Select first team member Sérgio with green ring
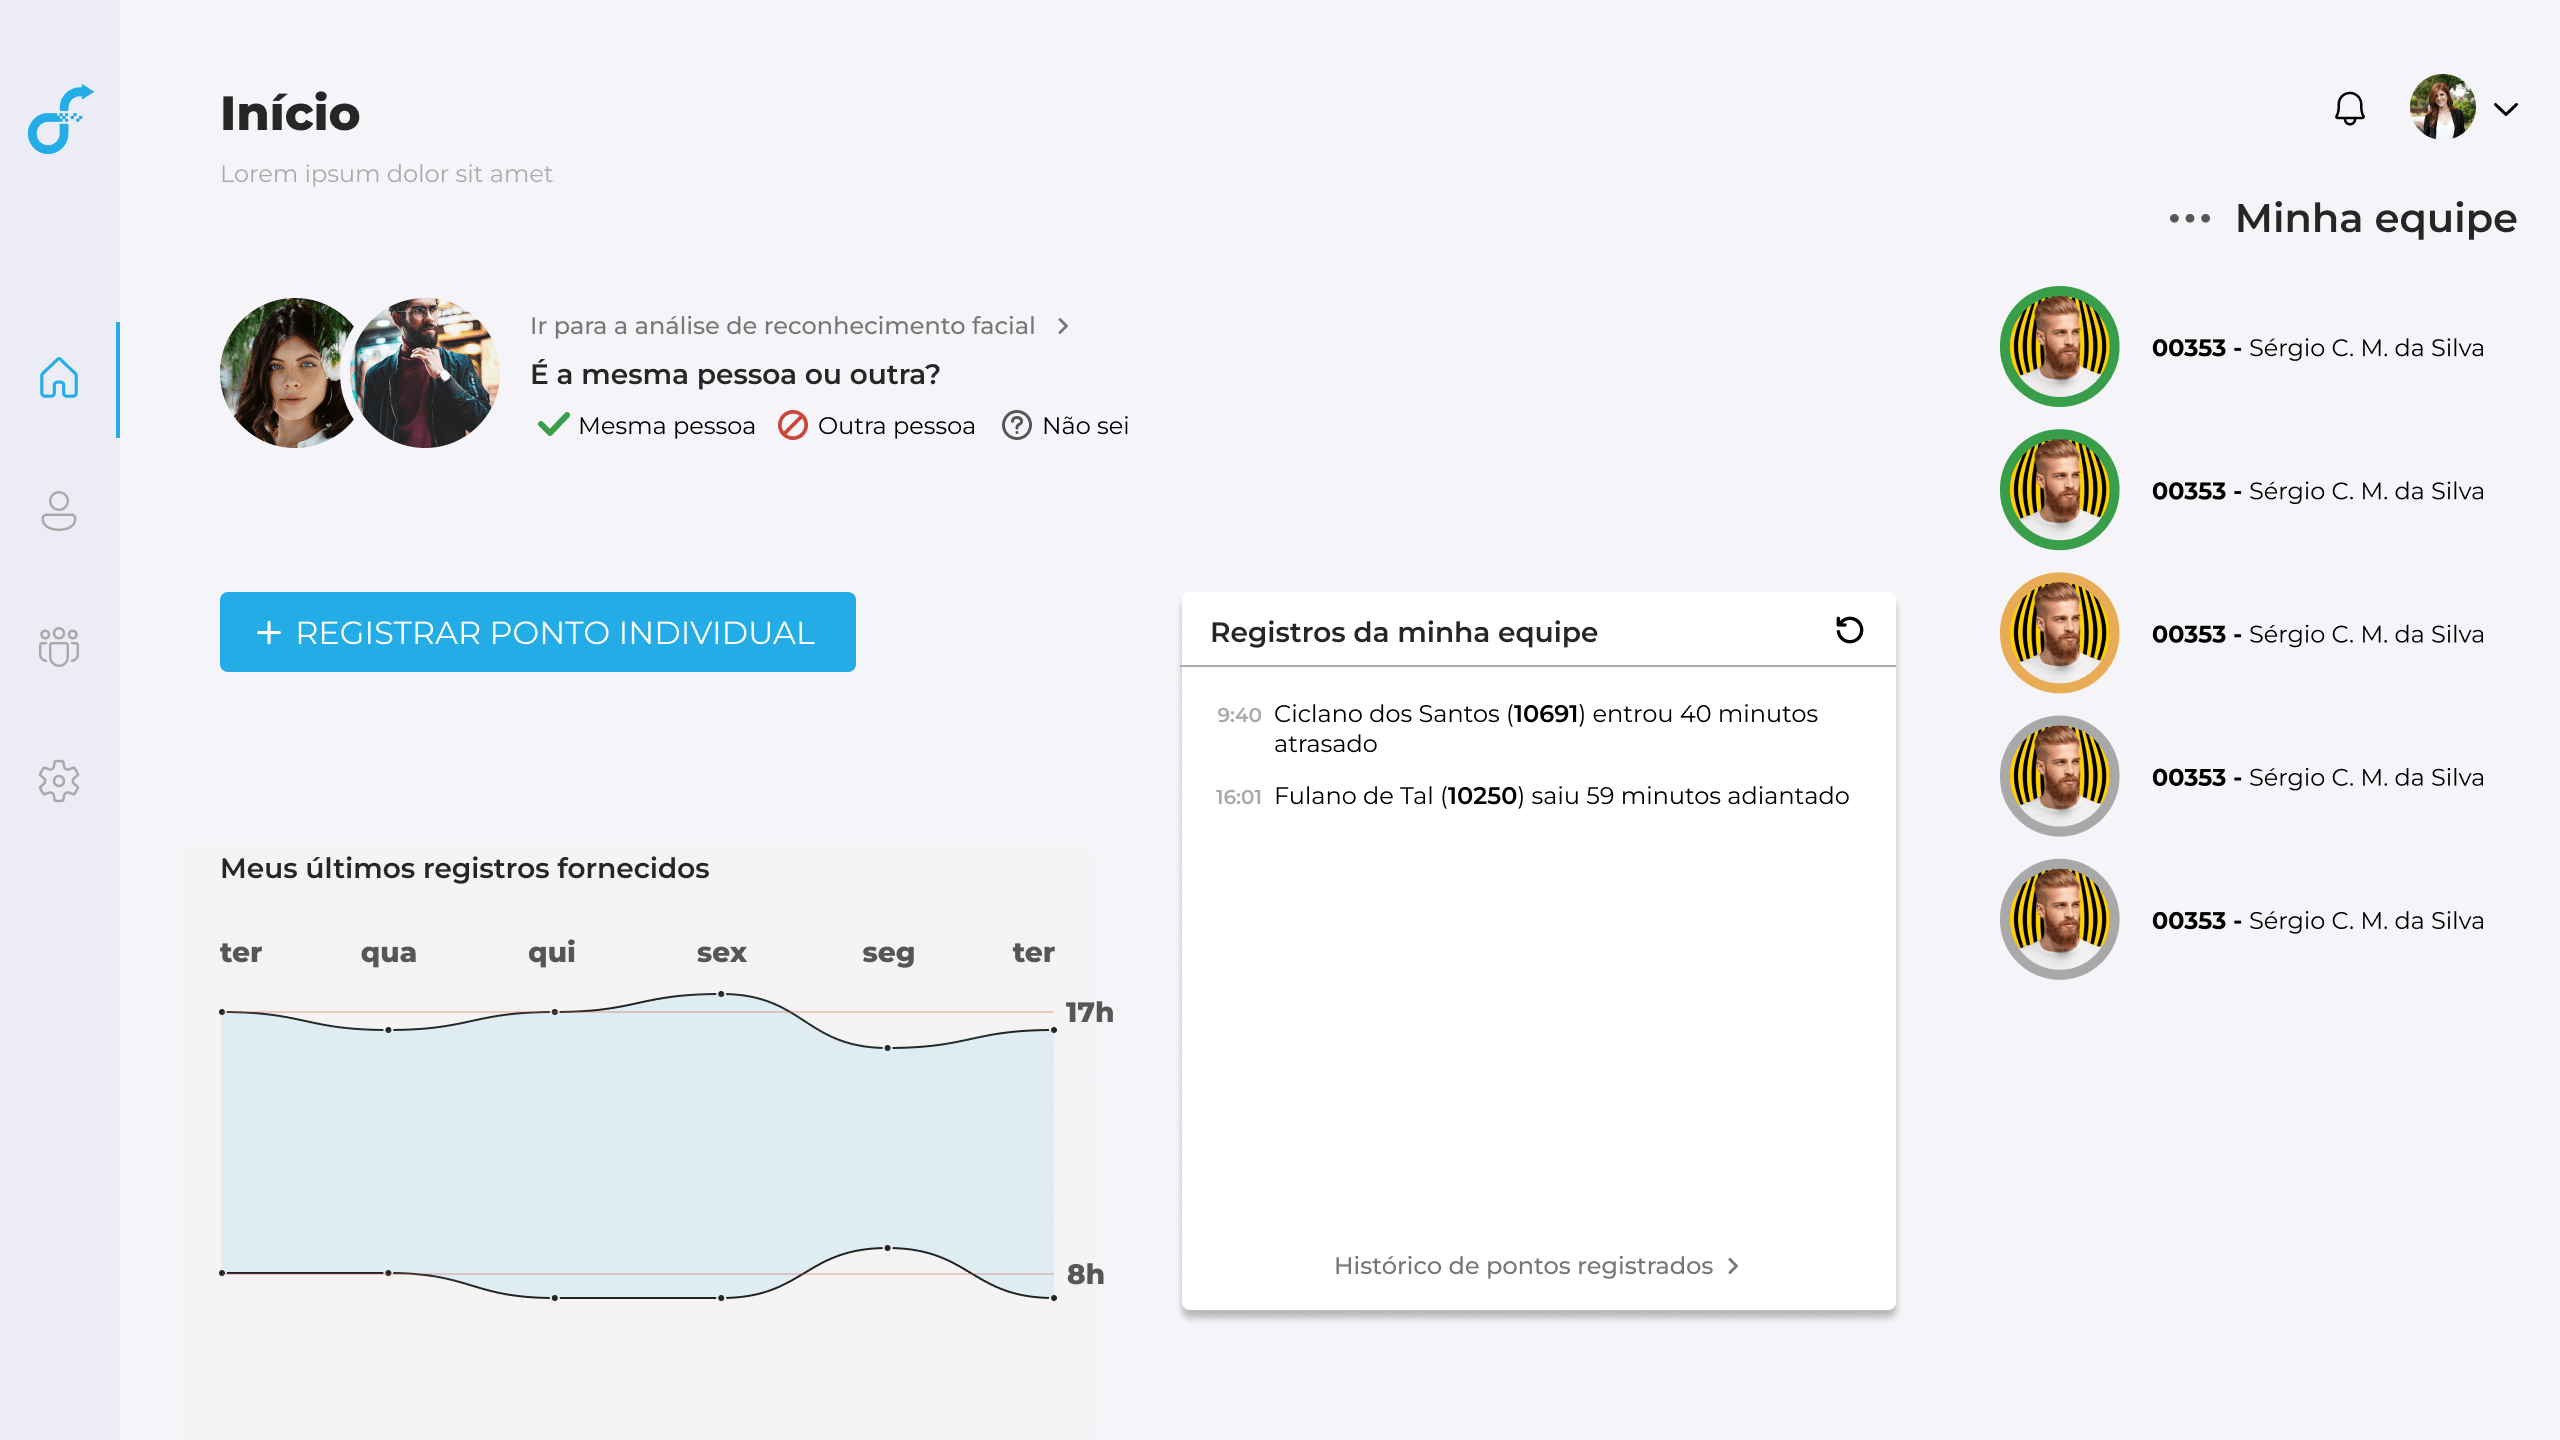This screenshot has width=2560, height=1440. click(x=2059, y=347)
